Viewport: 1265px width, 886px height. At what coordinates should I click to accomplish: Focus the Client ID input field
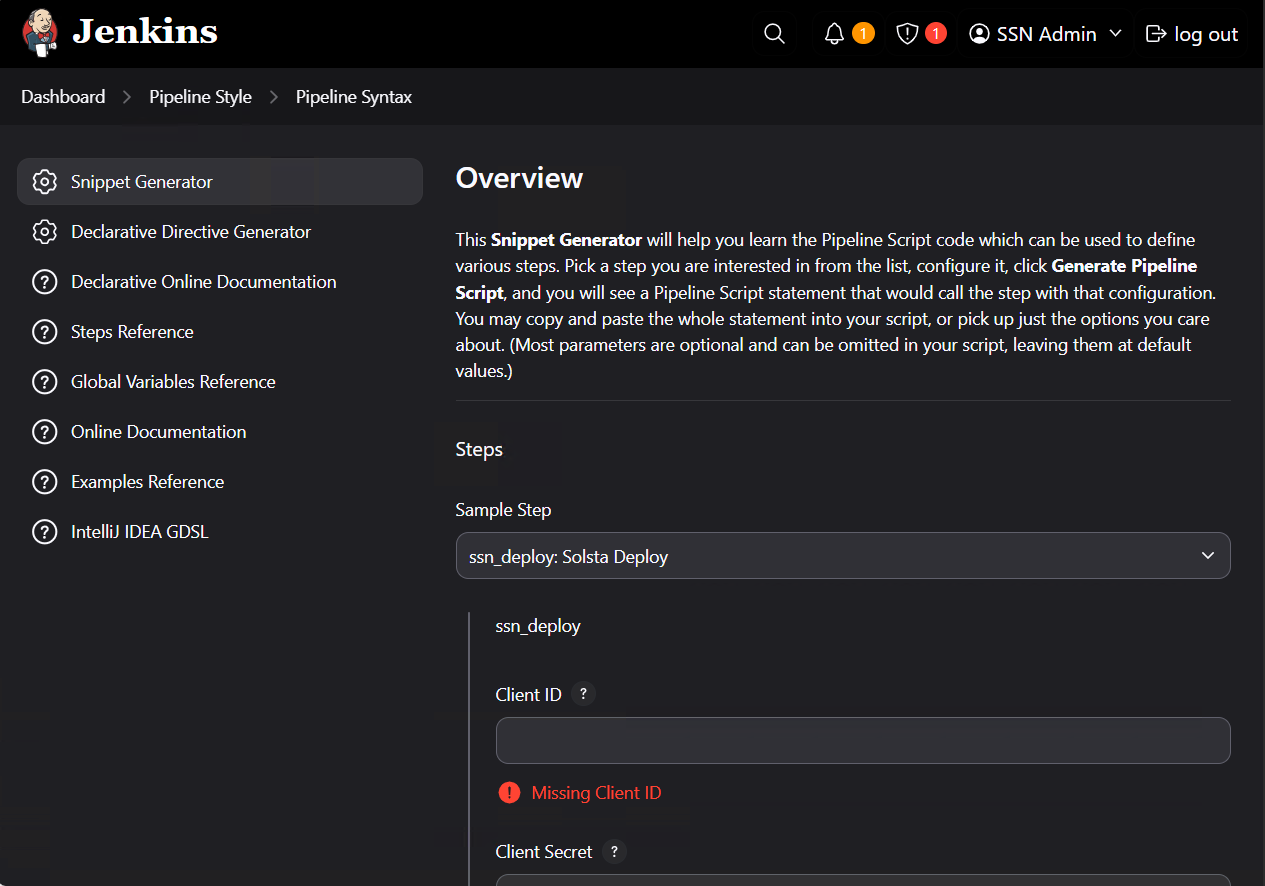click(x=863, y=740)
